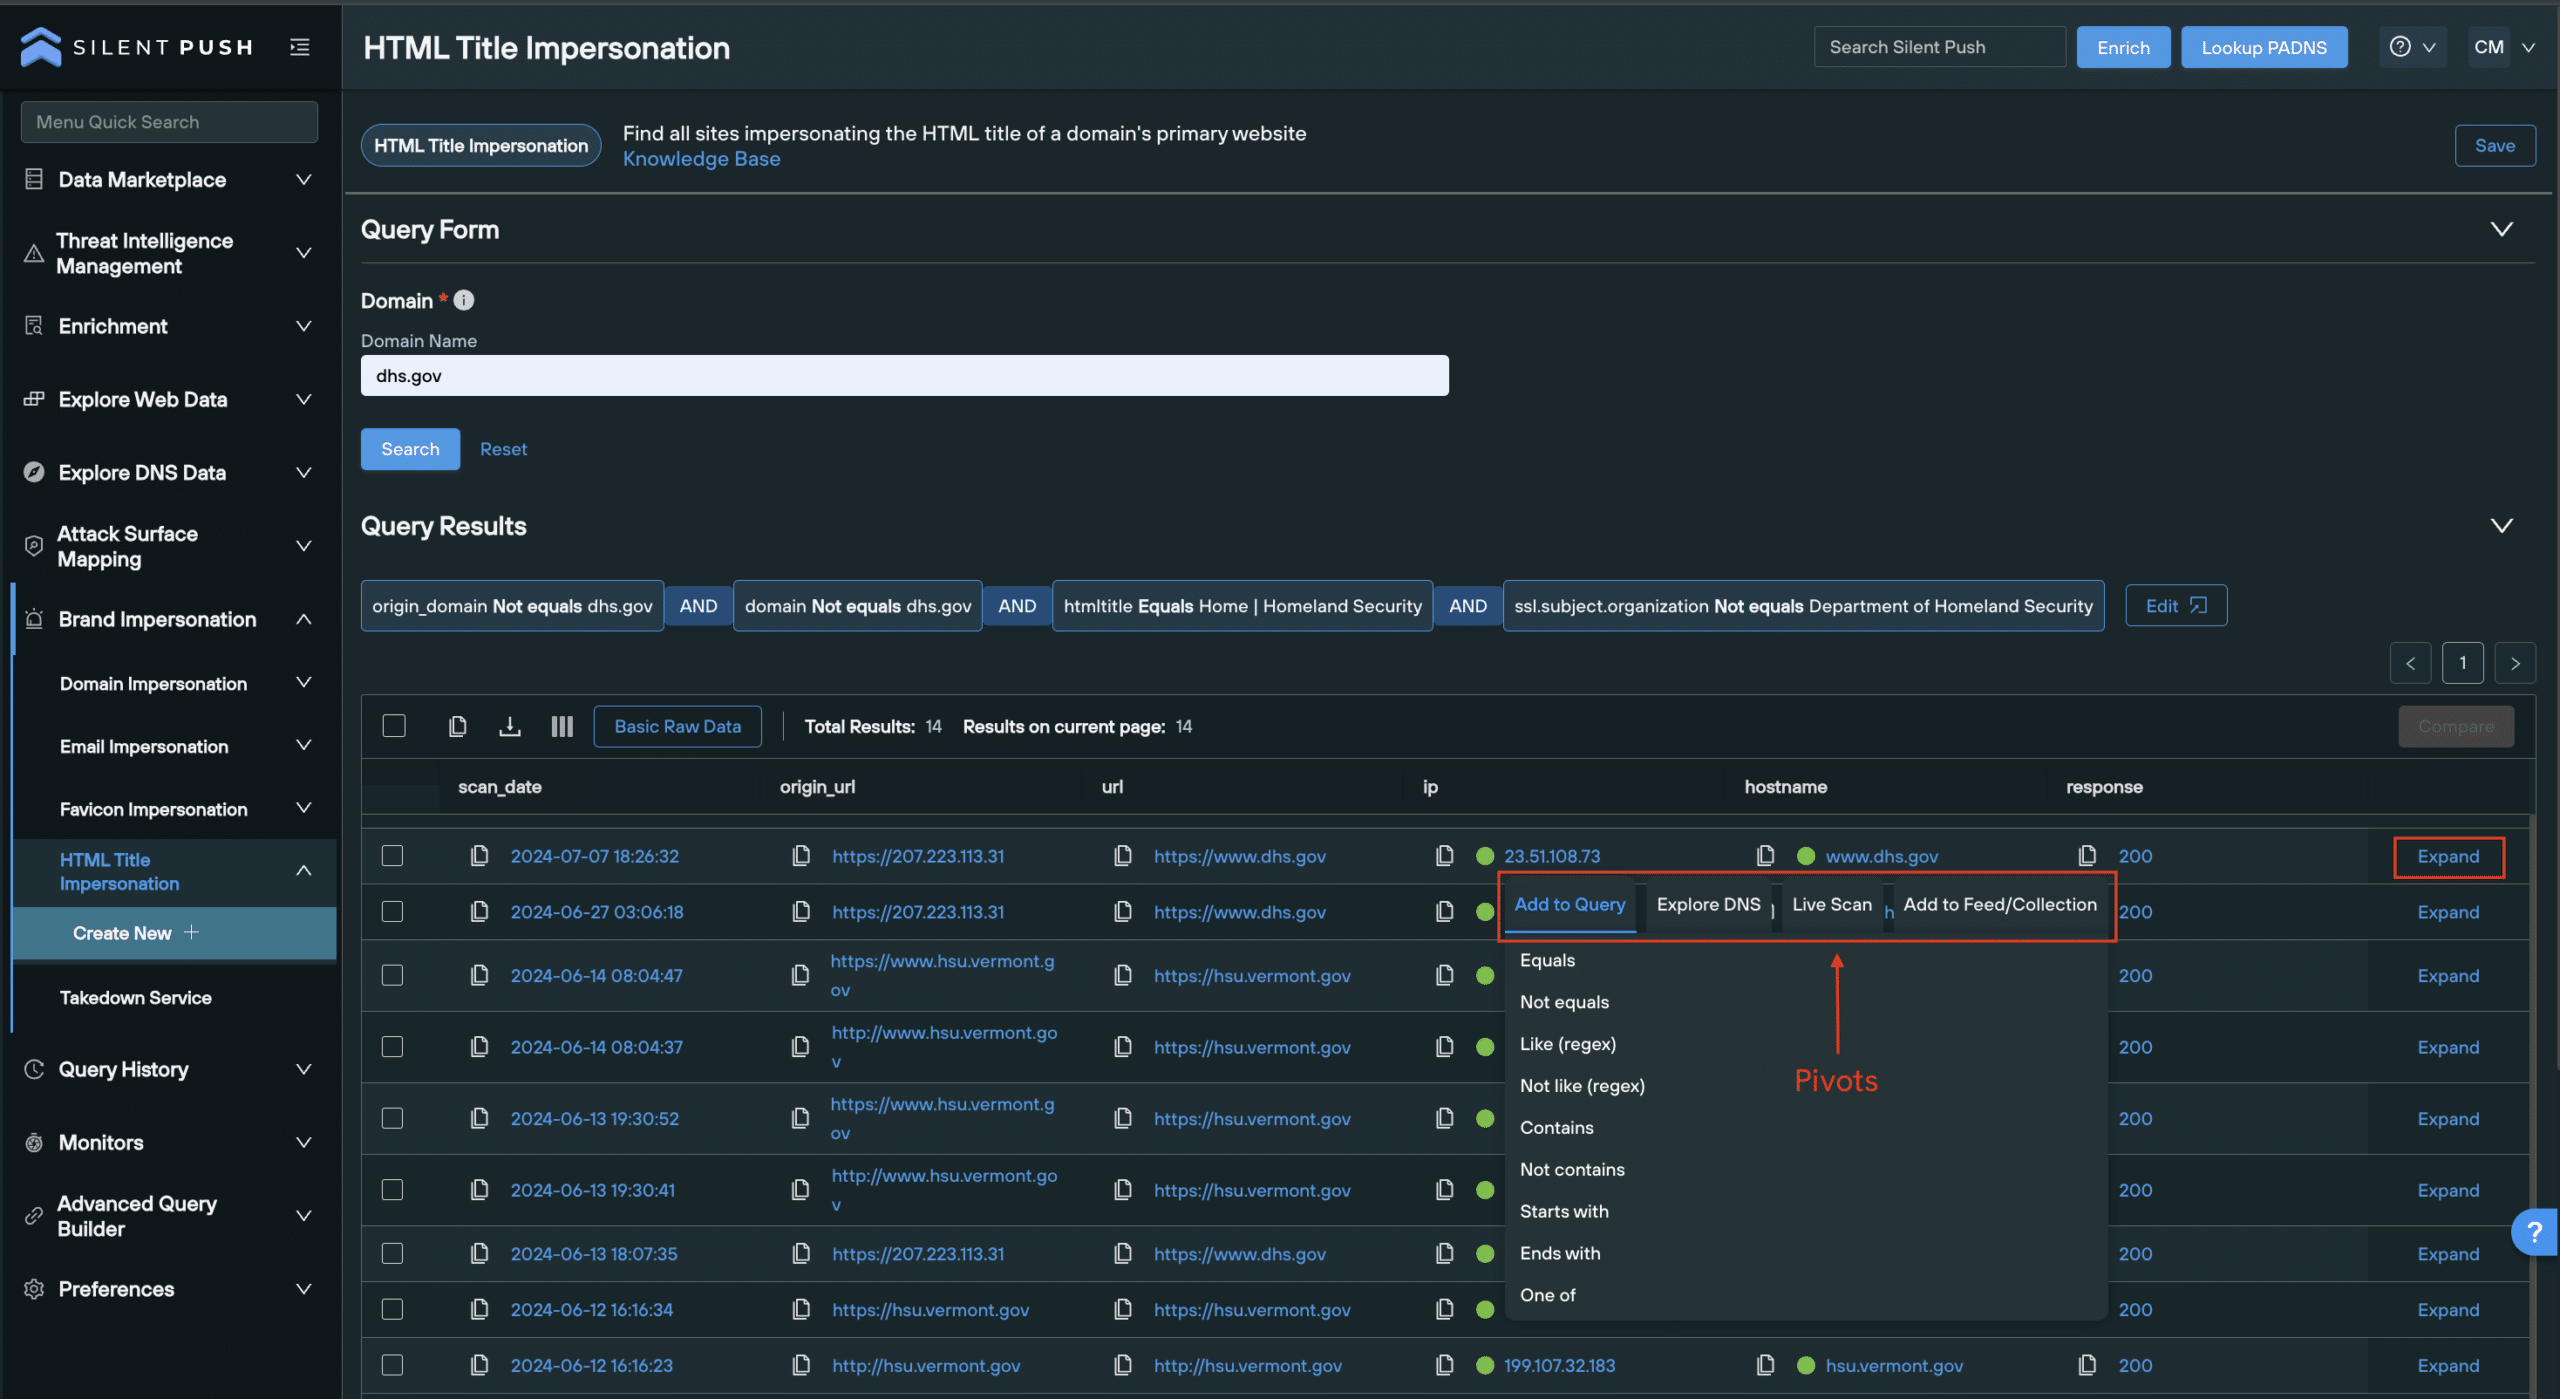Click Explore DNS Data compass icon
The height and width of the screenshot is (1399, 2560).
coord(34,472)
